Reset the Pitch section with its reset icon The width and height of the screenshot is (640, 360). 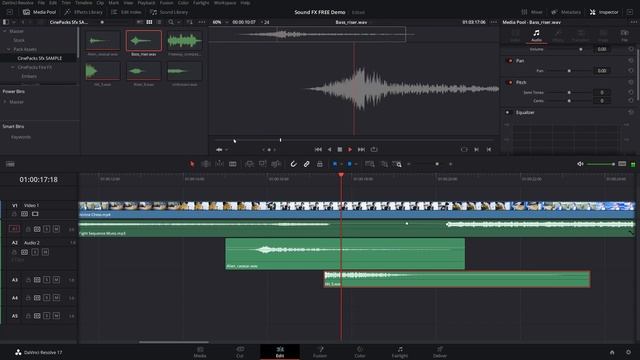pyautogui.click(x=631, y=82)
